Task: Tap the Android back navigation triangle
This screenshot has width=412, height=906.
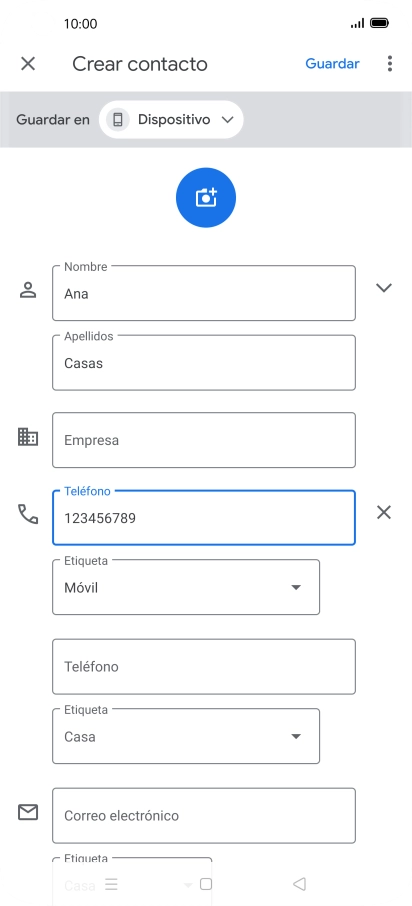Action: 299,883
